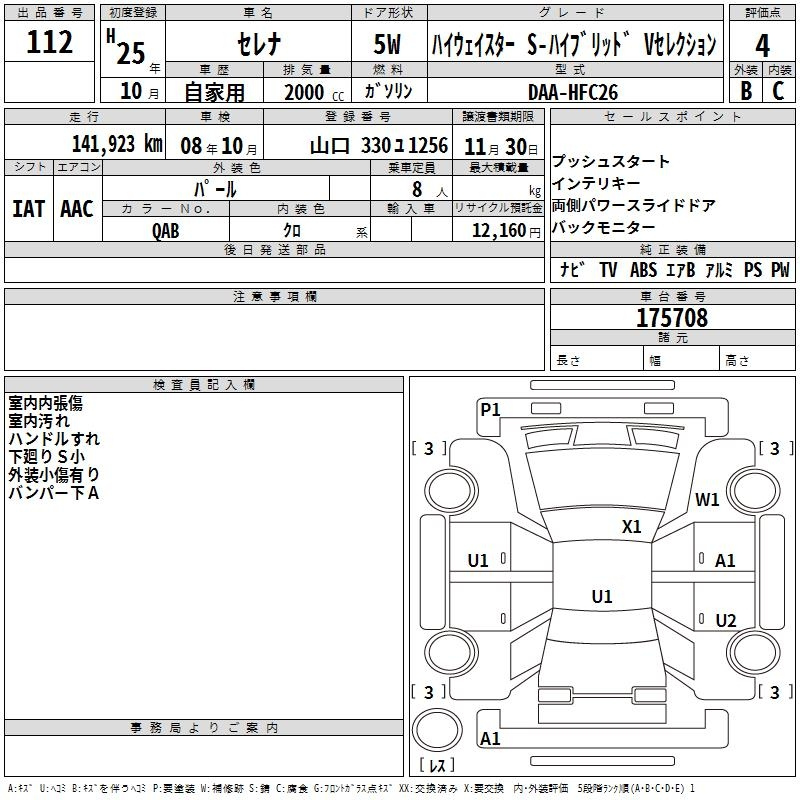
Task: Click the car name セレナ
Action: 257,45
